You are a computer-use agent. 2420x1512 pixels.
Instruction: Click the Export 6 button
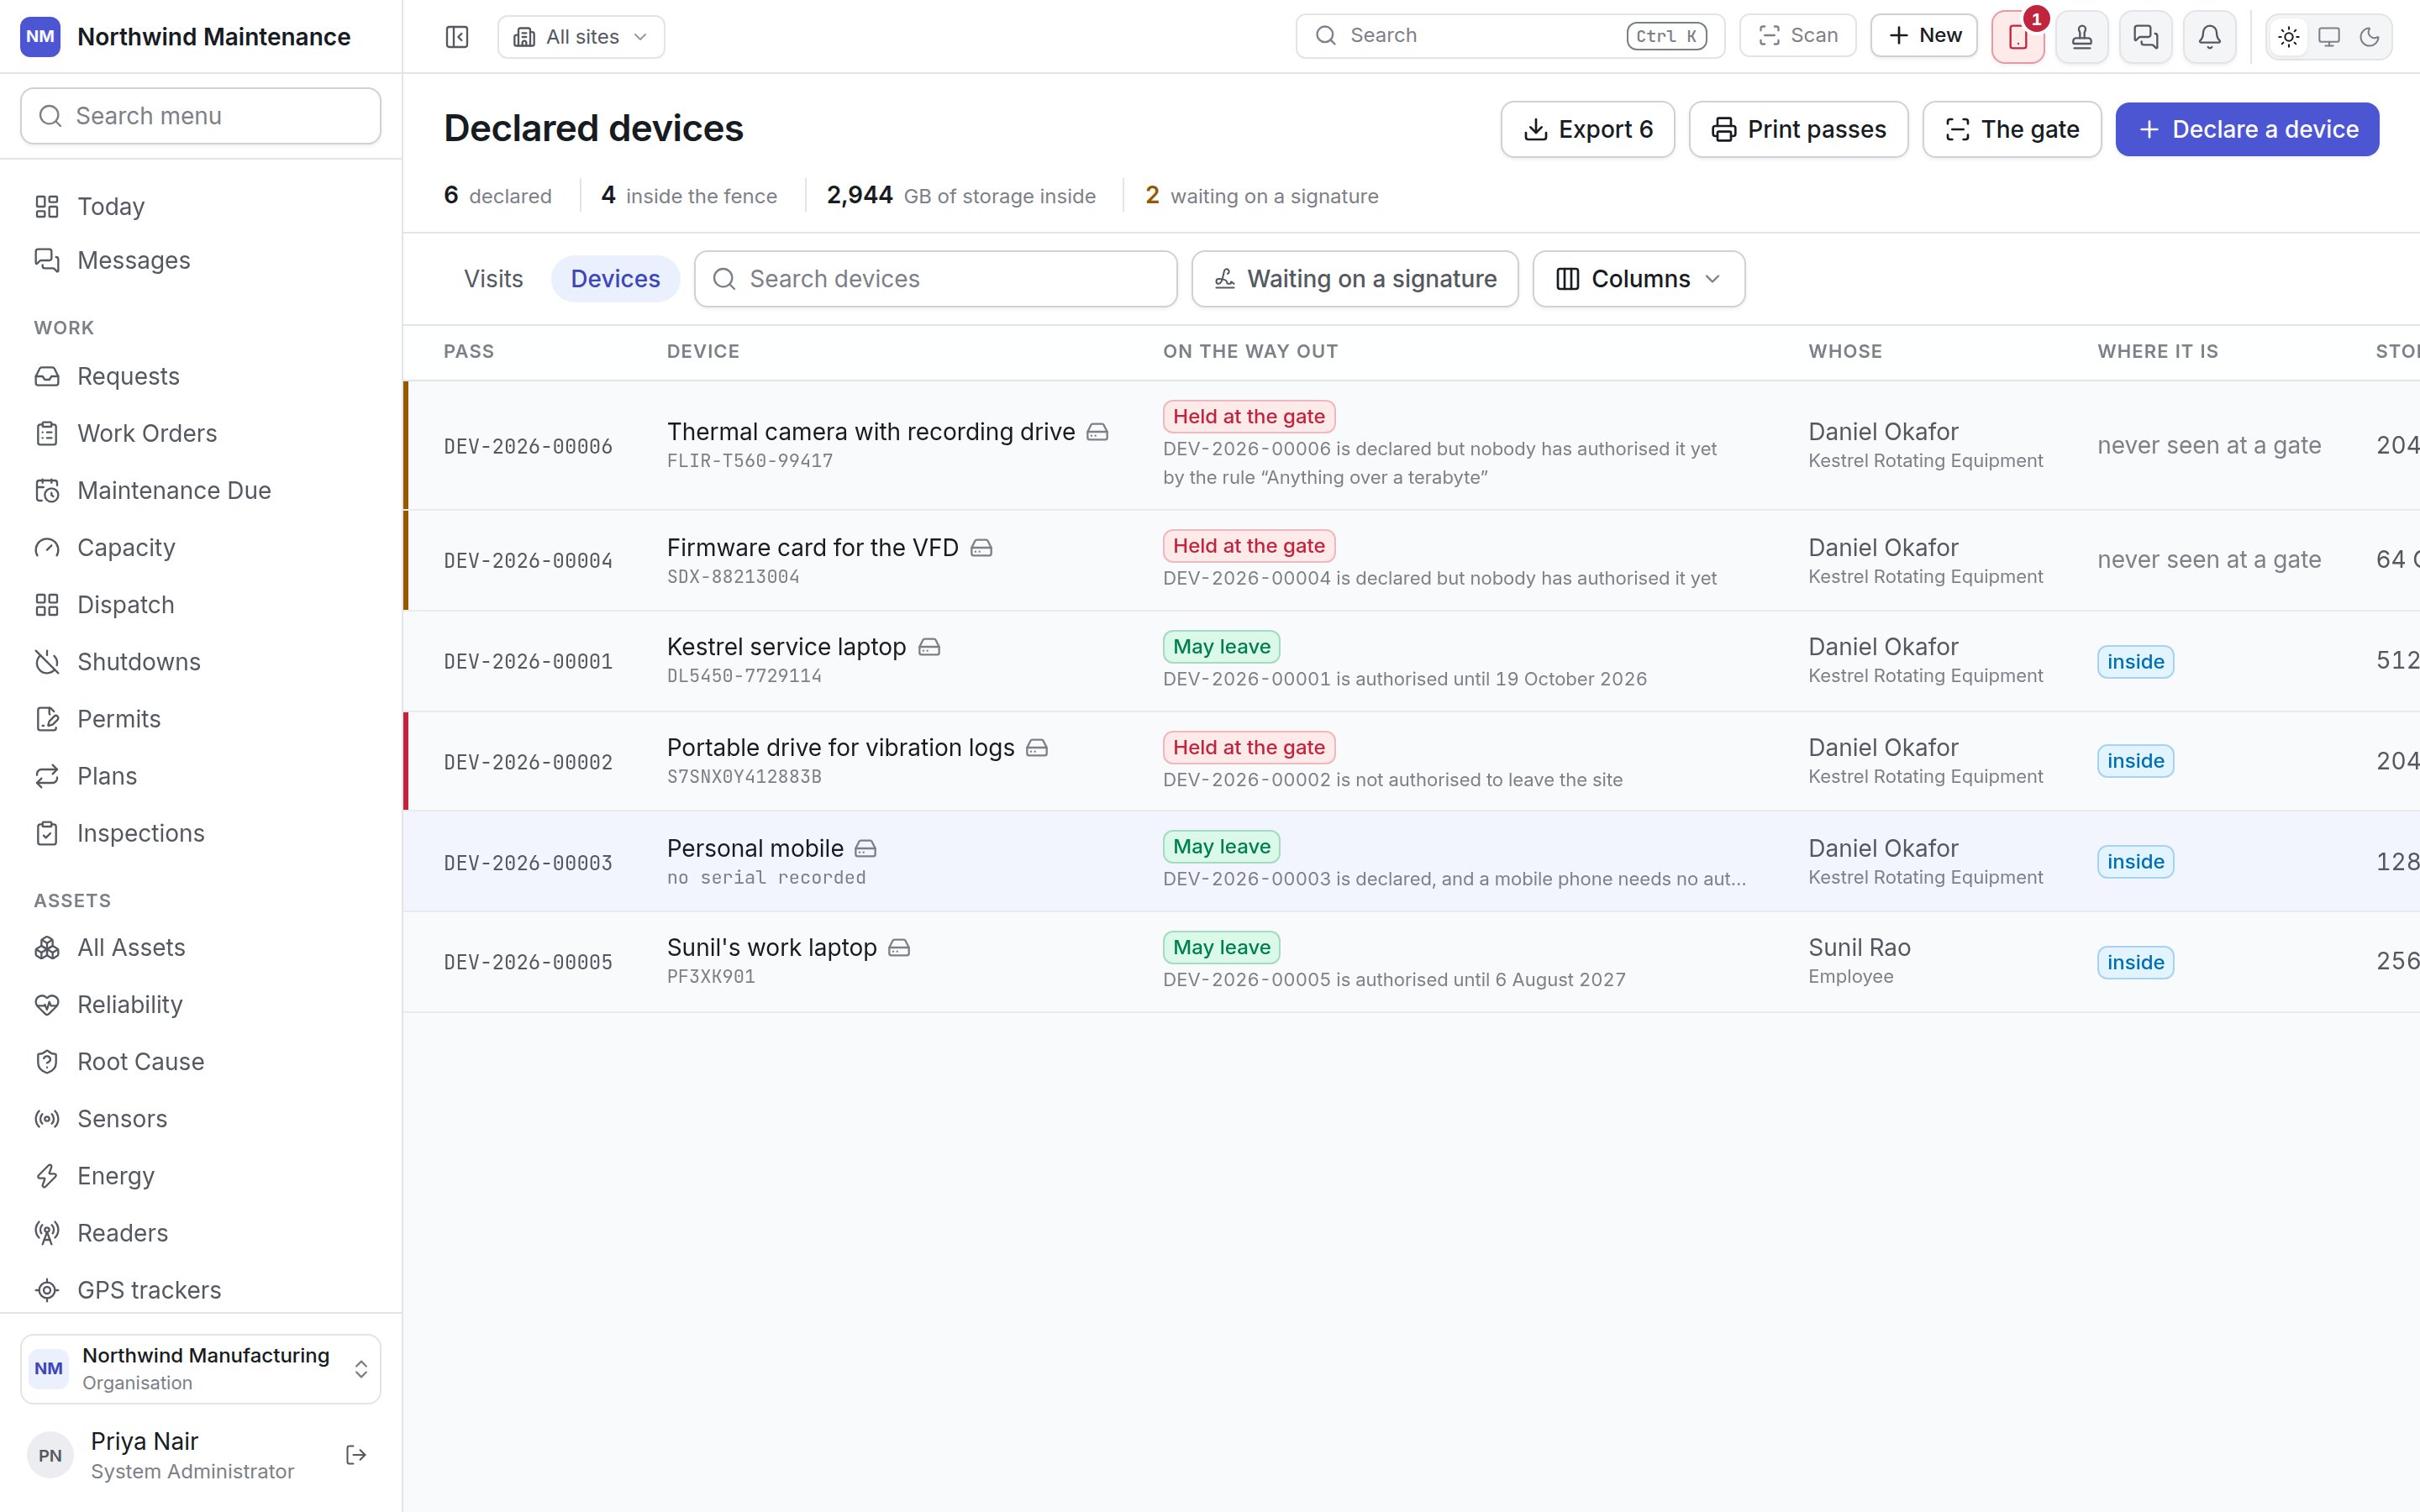1588,129
